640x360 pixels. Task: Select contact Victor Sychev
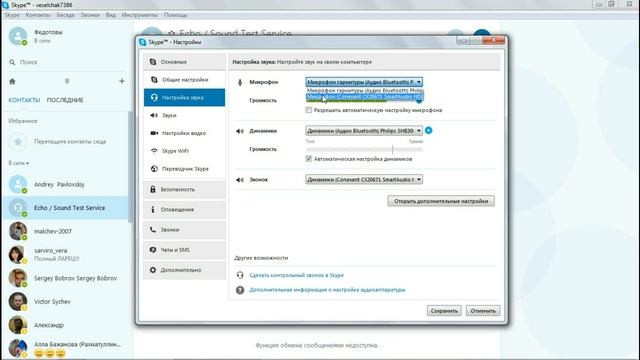(65, 302)
